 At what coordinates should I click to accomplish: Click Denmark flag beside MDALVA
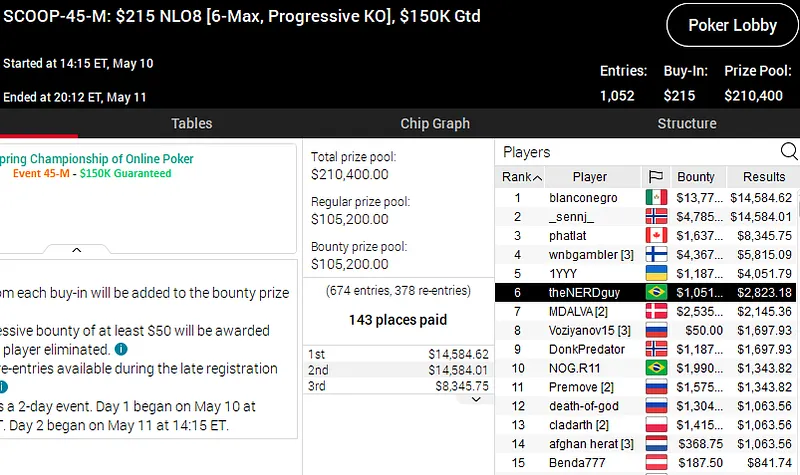pos(656,312)
